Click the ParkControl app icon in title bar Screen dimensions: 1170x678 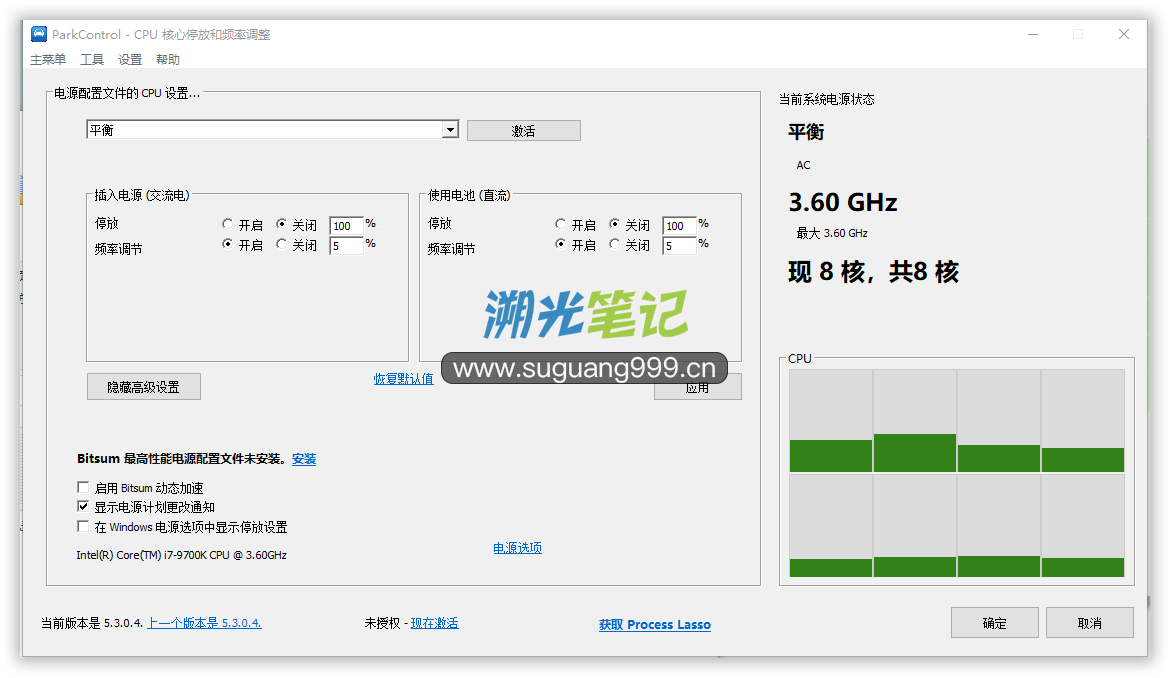[39, 34]
